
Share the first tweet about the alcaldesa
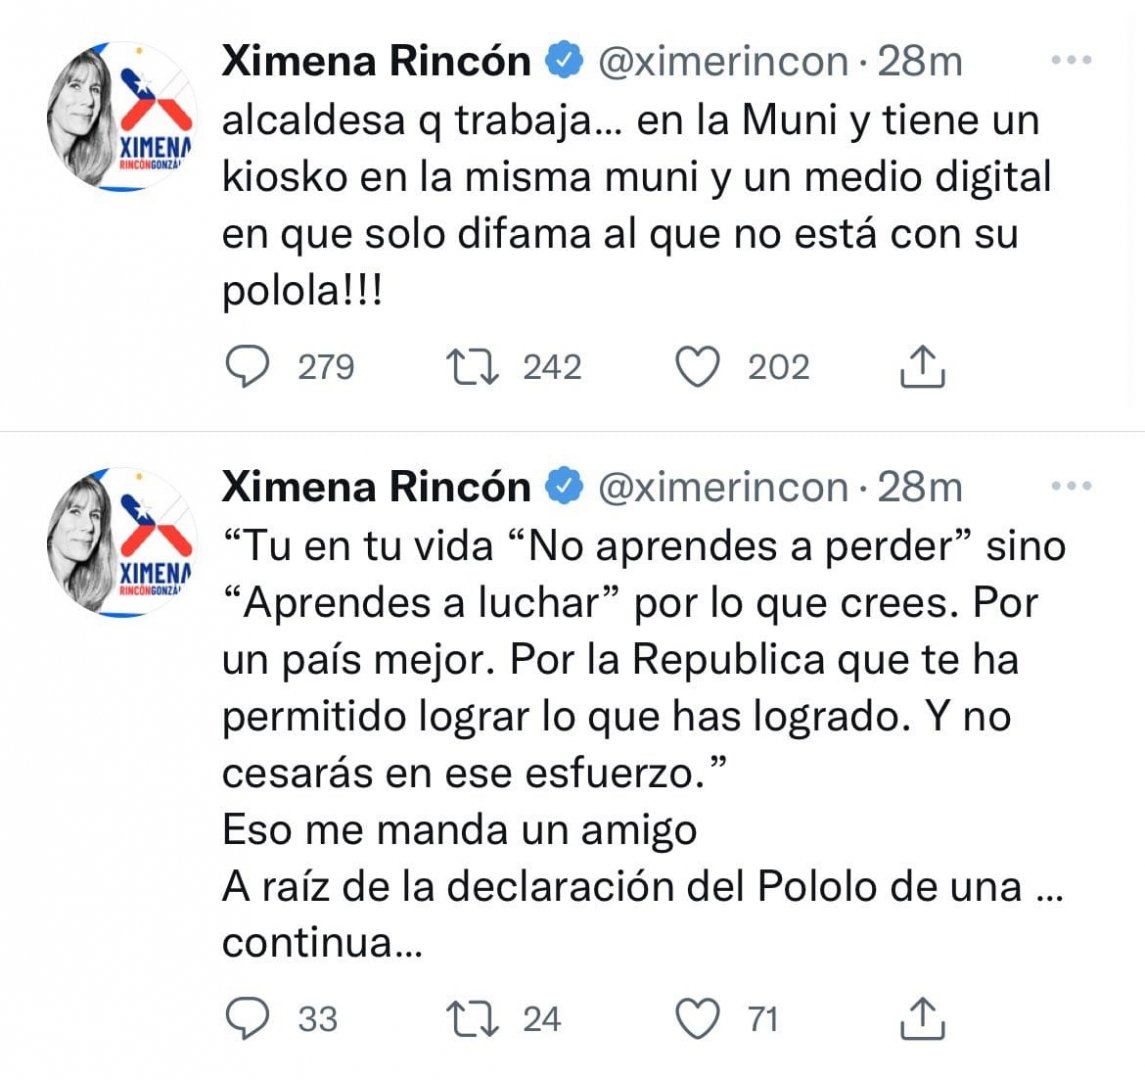[922, 366]
